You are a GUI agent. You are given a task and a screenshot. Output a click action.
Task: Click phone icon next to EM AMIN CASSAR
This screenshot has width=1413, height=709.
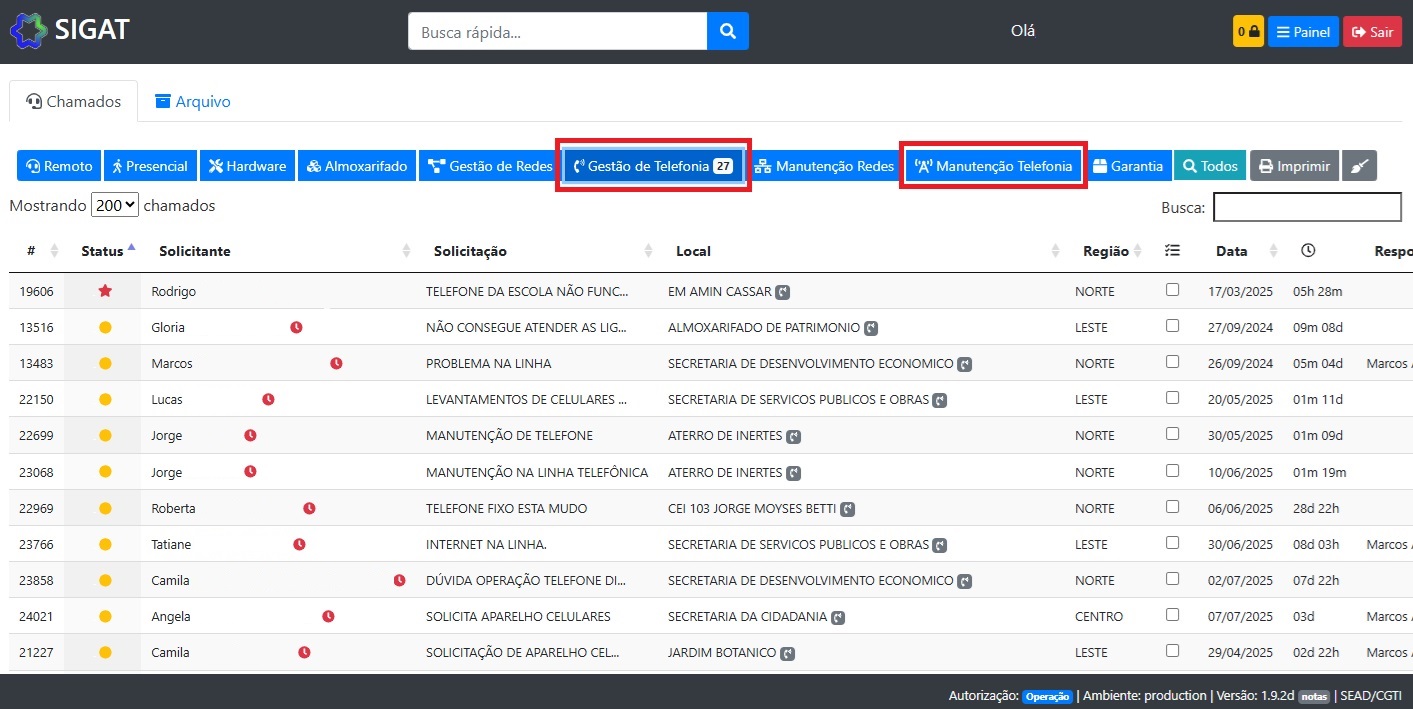point(783,292)
